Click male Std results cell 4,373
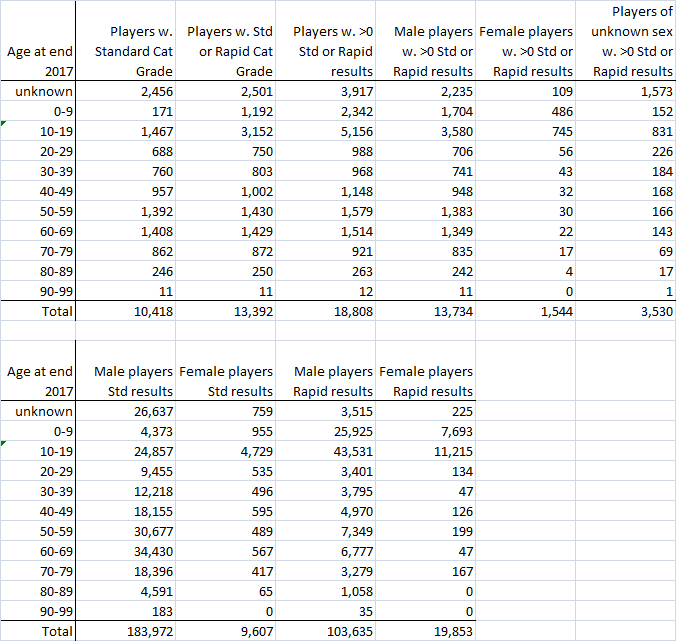 [x=125, y=431]
